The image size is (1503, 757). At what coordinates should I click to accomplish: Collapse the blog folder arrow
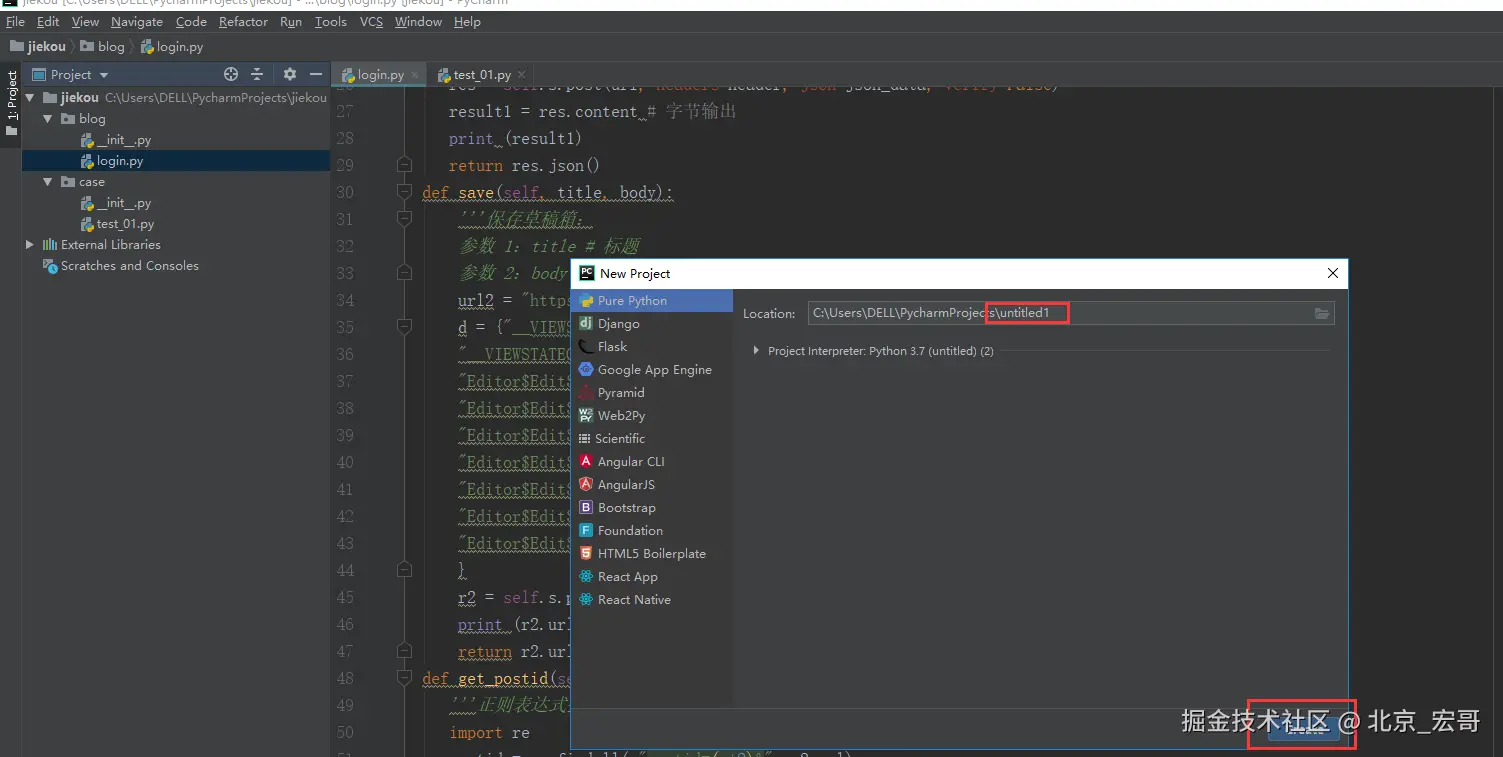coord(48,119)
